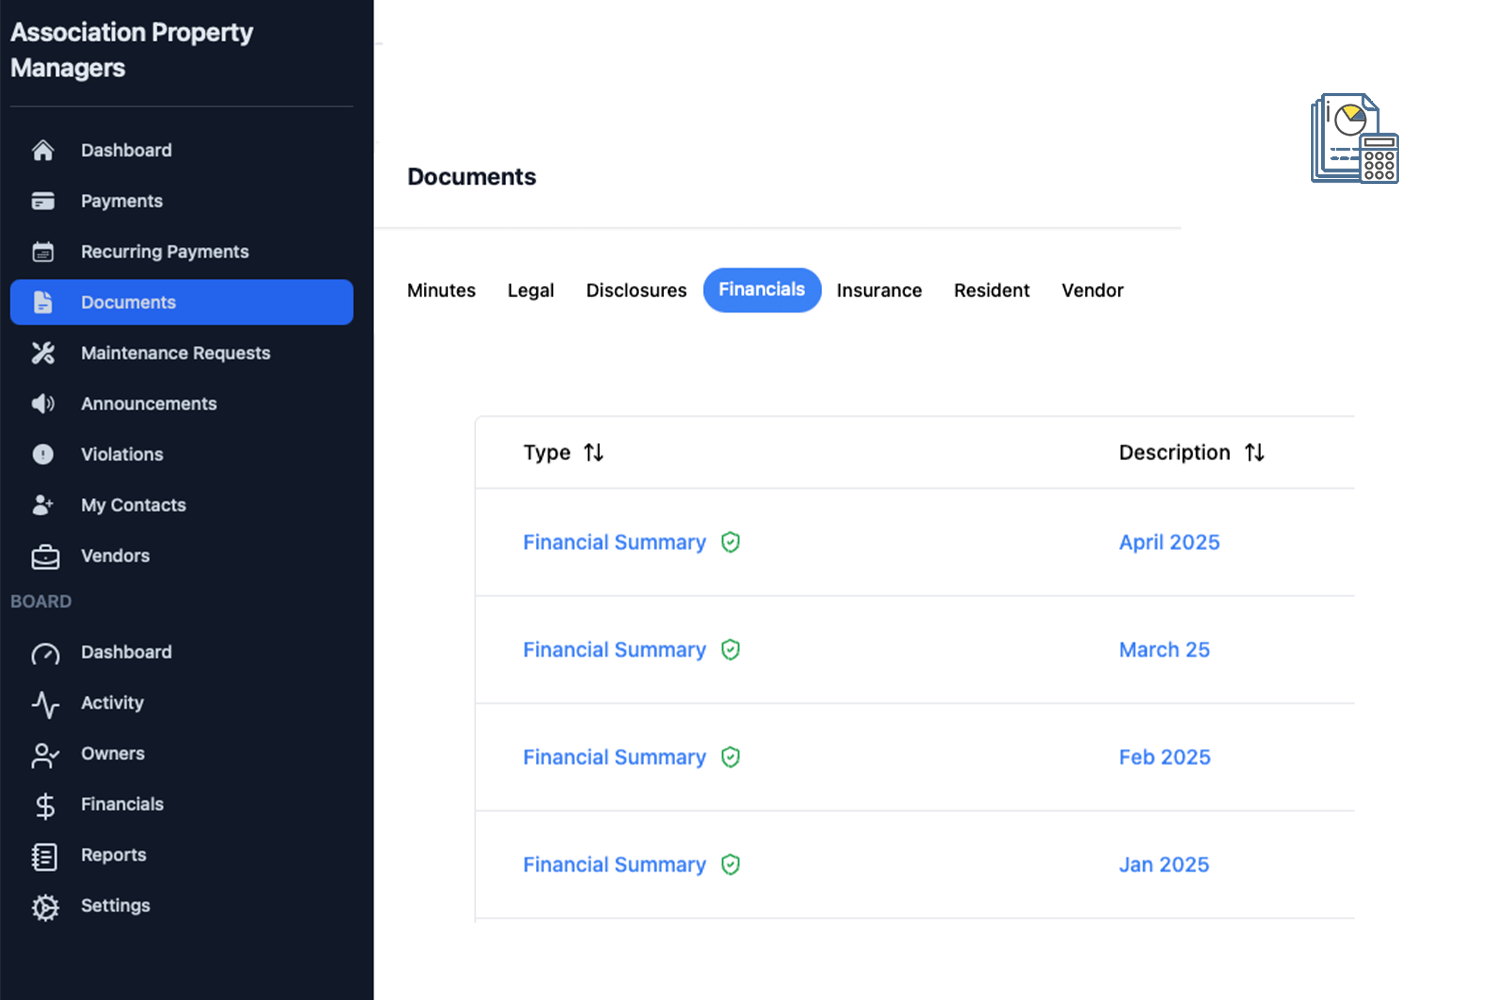Open the Insurance tab

coord(879,290)
